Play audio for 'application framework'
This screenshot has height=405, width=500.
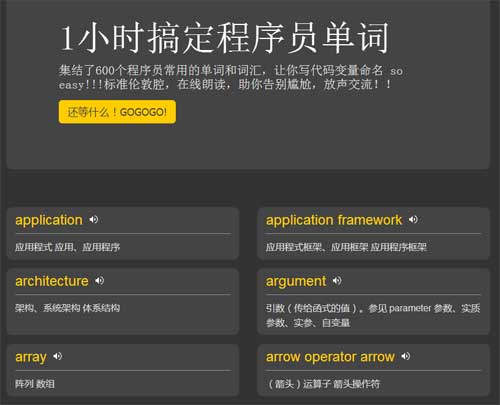413,220
